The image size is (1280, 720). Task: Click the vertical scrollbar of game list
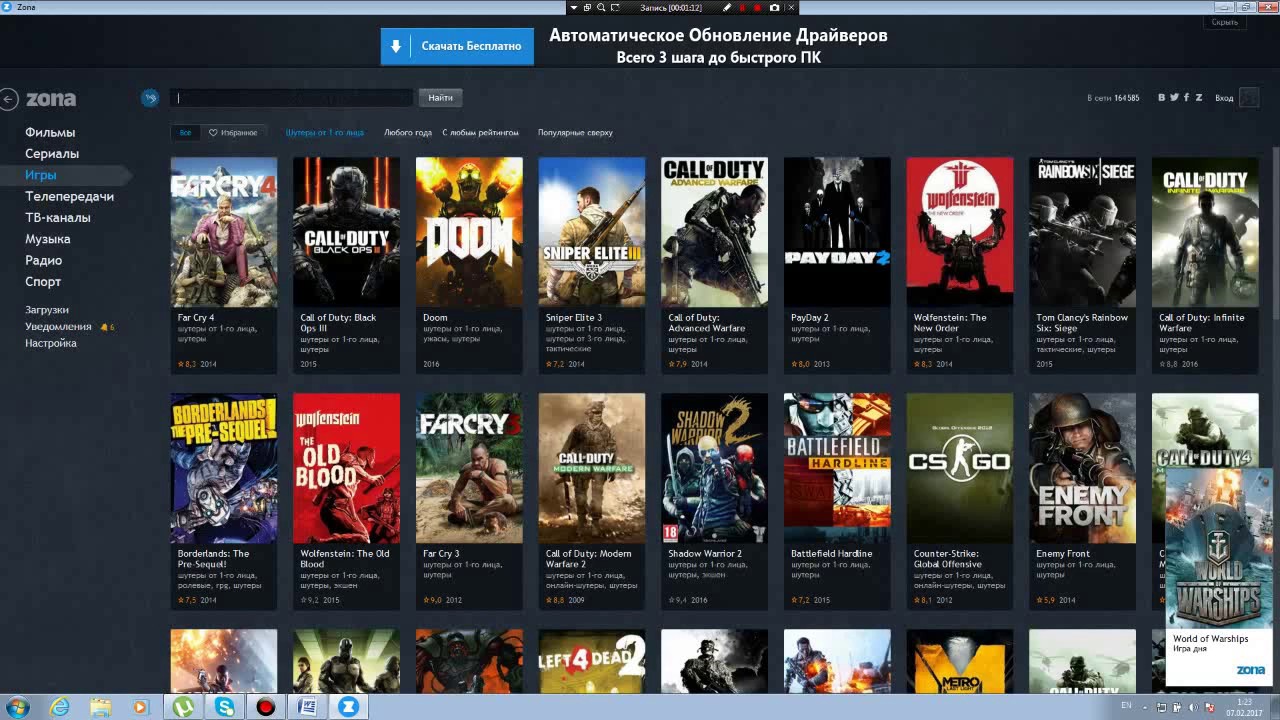pos(1275,232)
